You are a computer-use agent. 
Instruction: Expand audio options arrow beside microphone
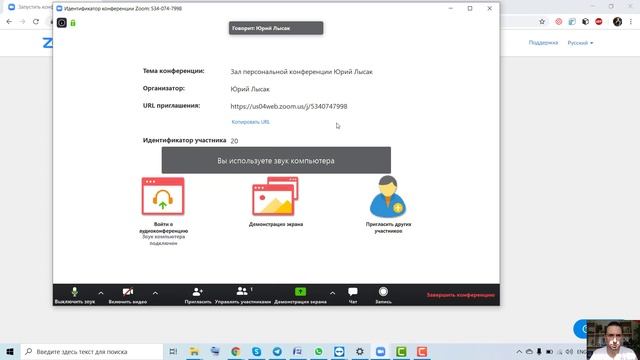pyautogui.click(x=101, y=293)
